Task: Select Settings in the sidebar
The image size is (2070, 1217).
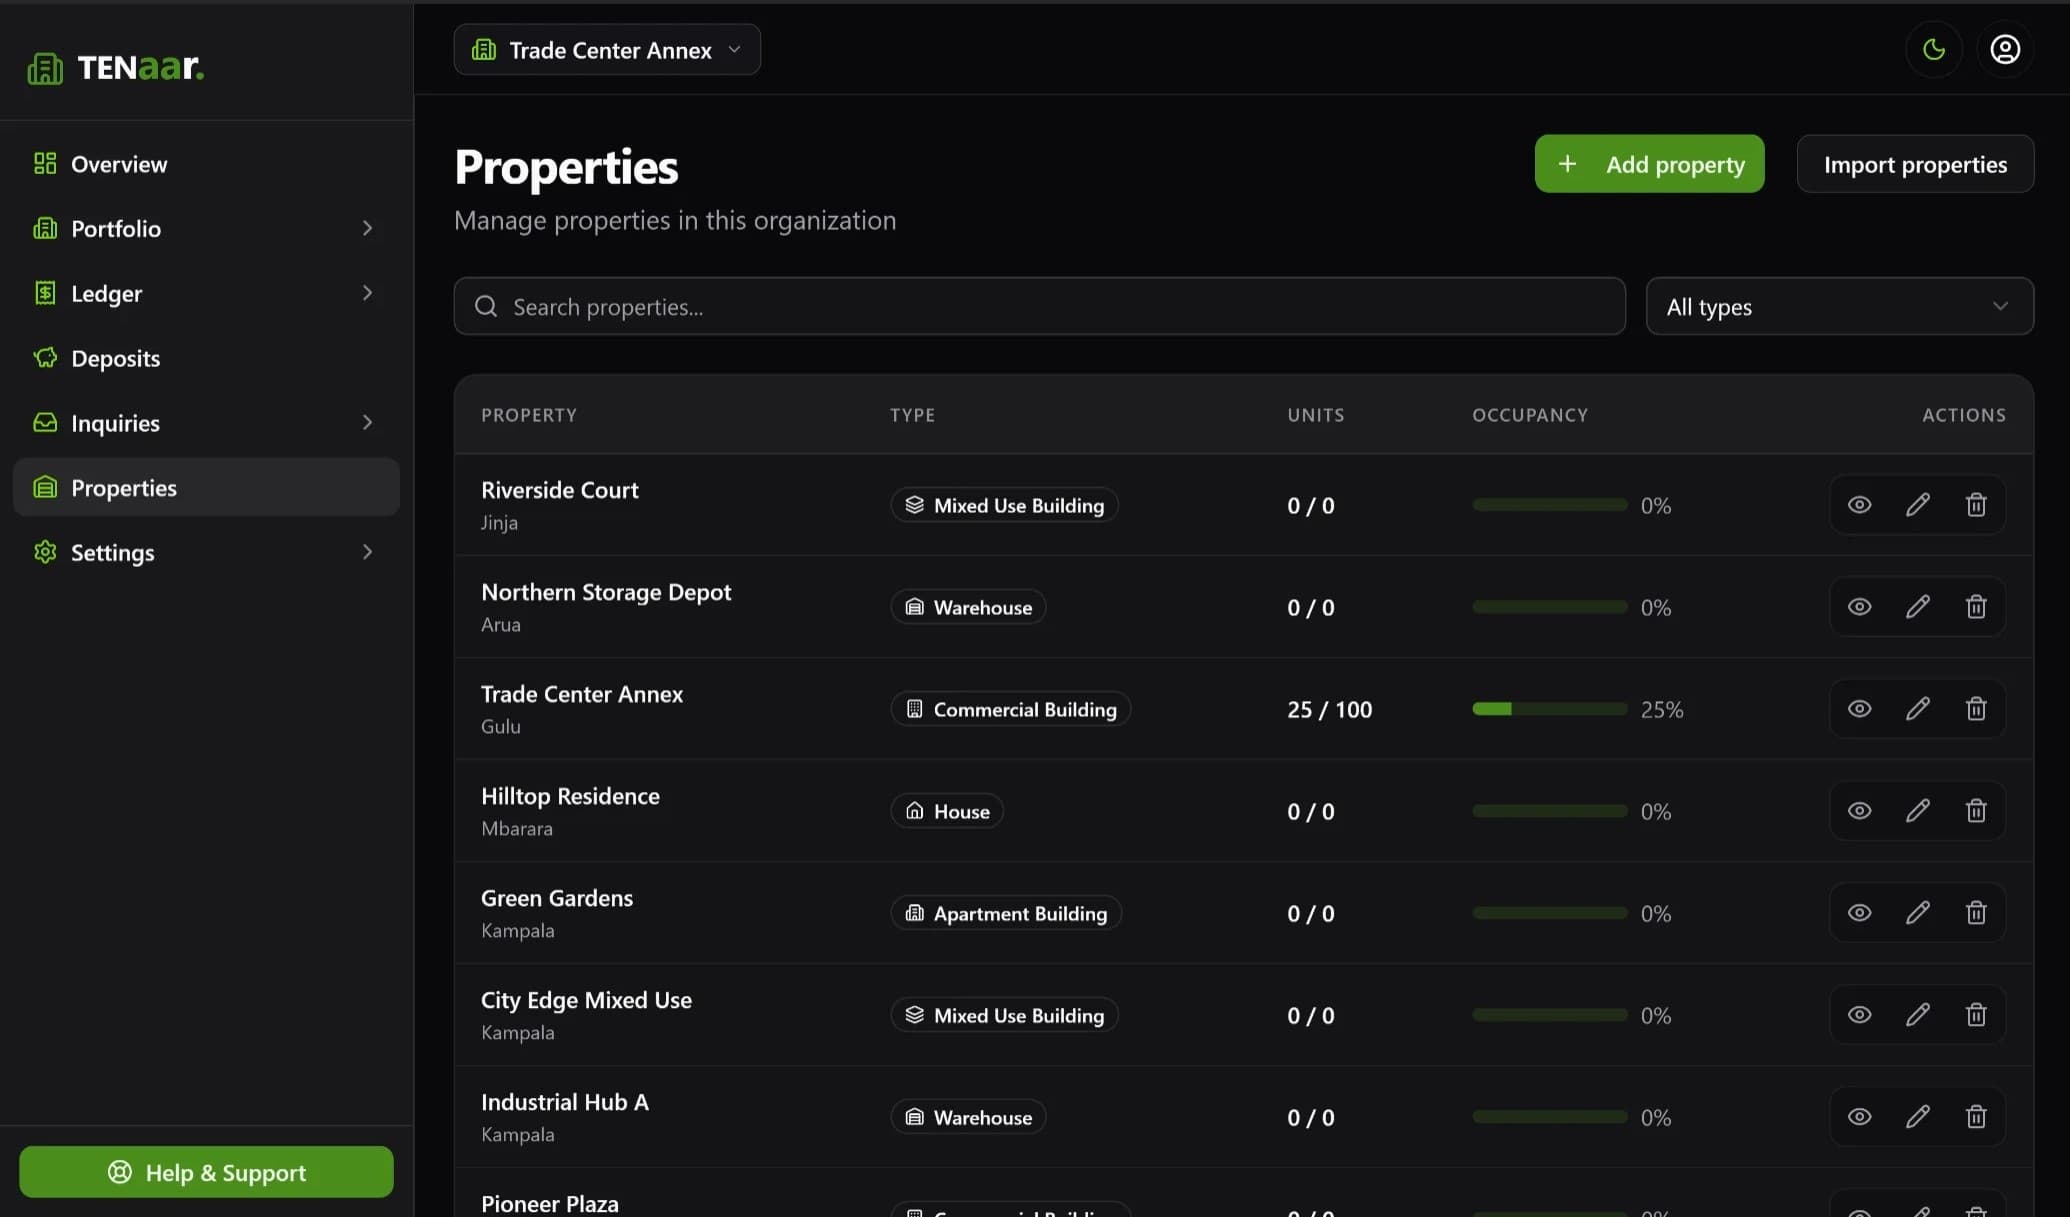Action: (112, 551)
